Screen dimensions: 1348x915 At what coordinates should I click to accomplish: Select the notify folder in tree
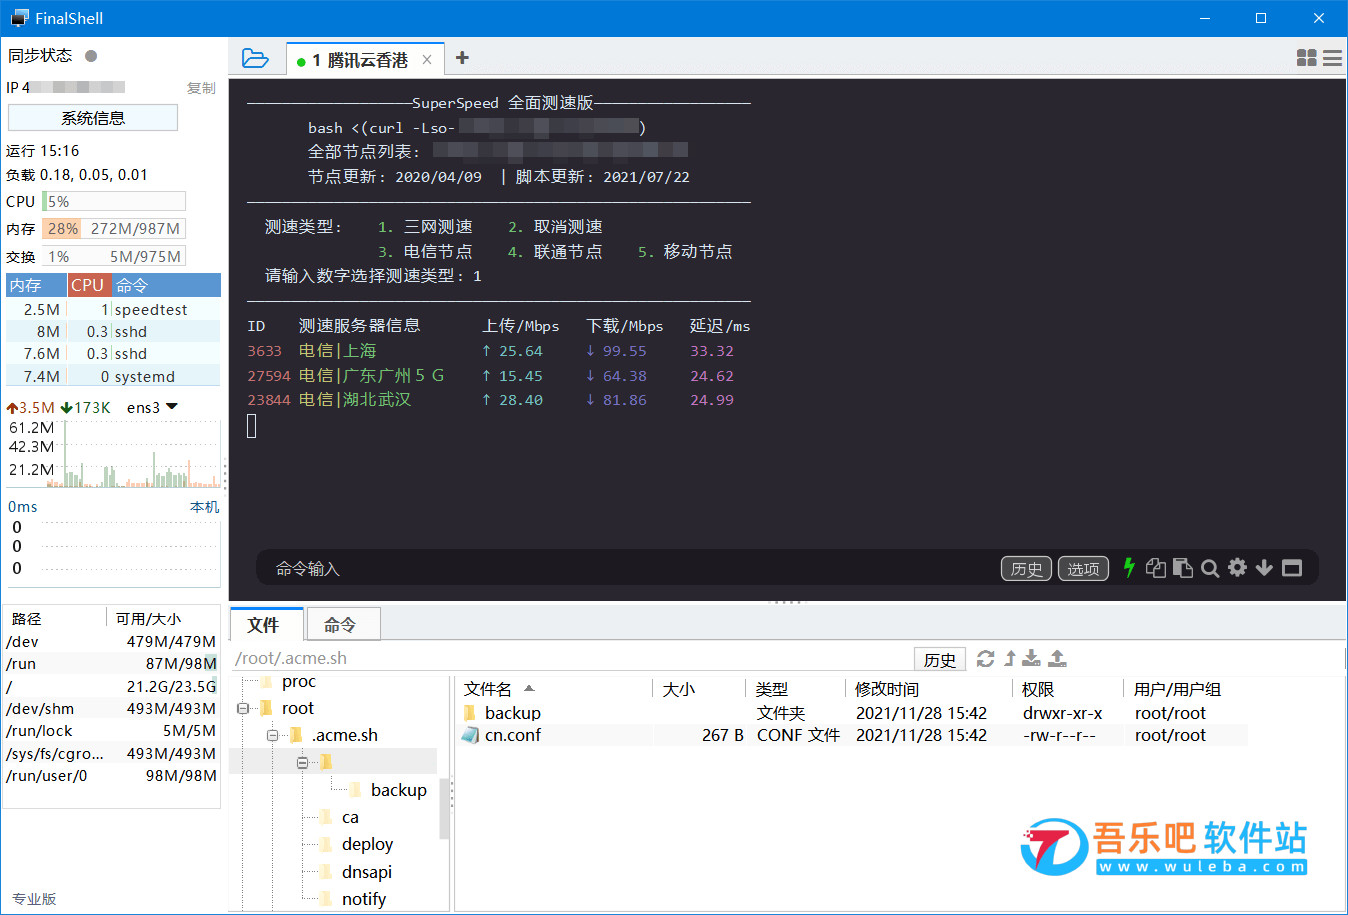point(364,899)
